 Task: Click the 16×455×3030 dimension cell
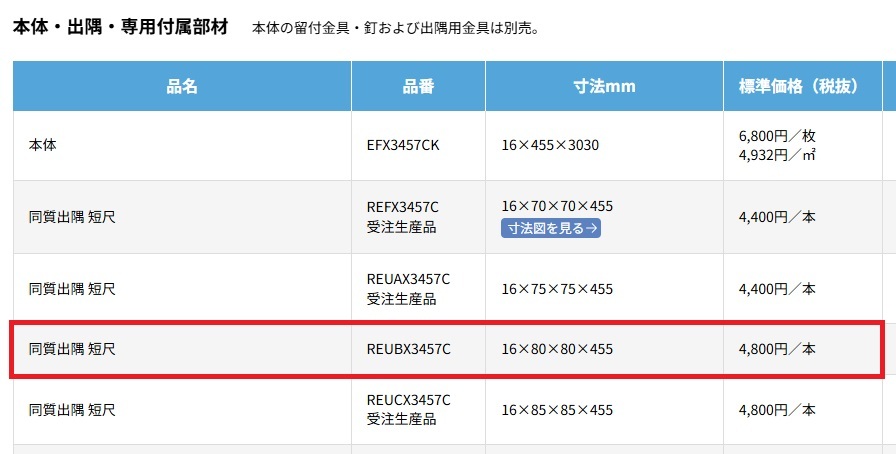click(x=550, y=145)
